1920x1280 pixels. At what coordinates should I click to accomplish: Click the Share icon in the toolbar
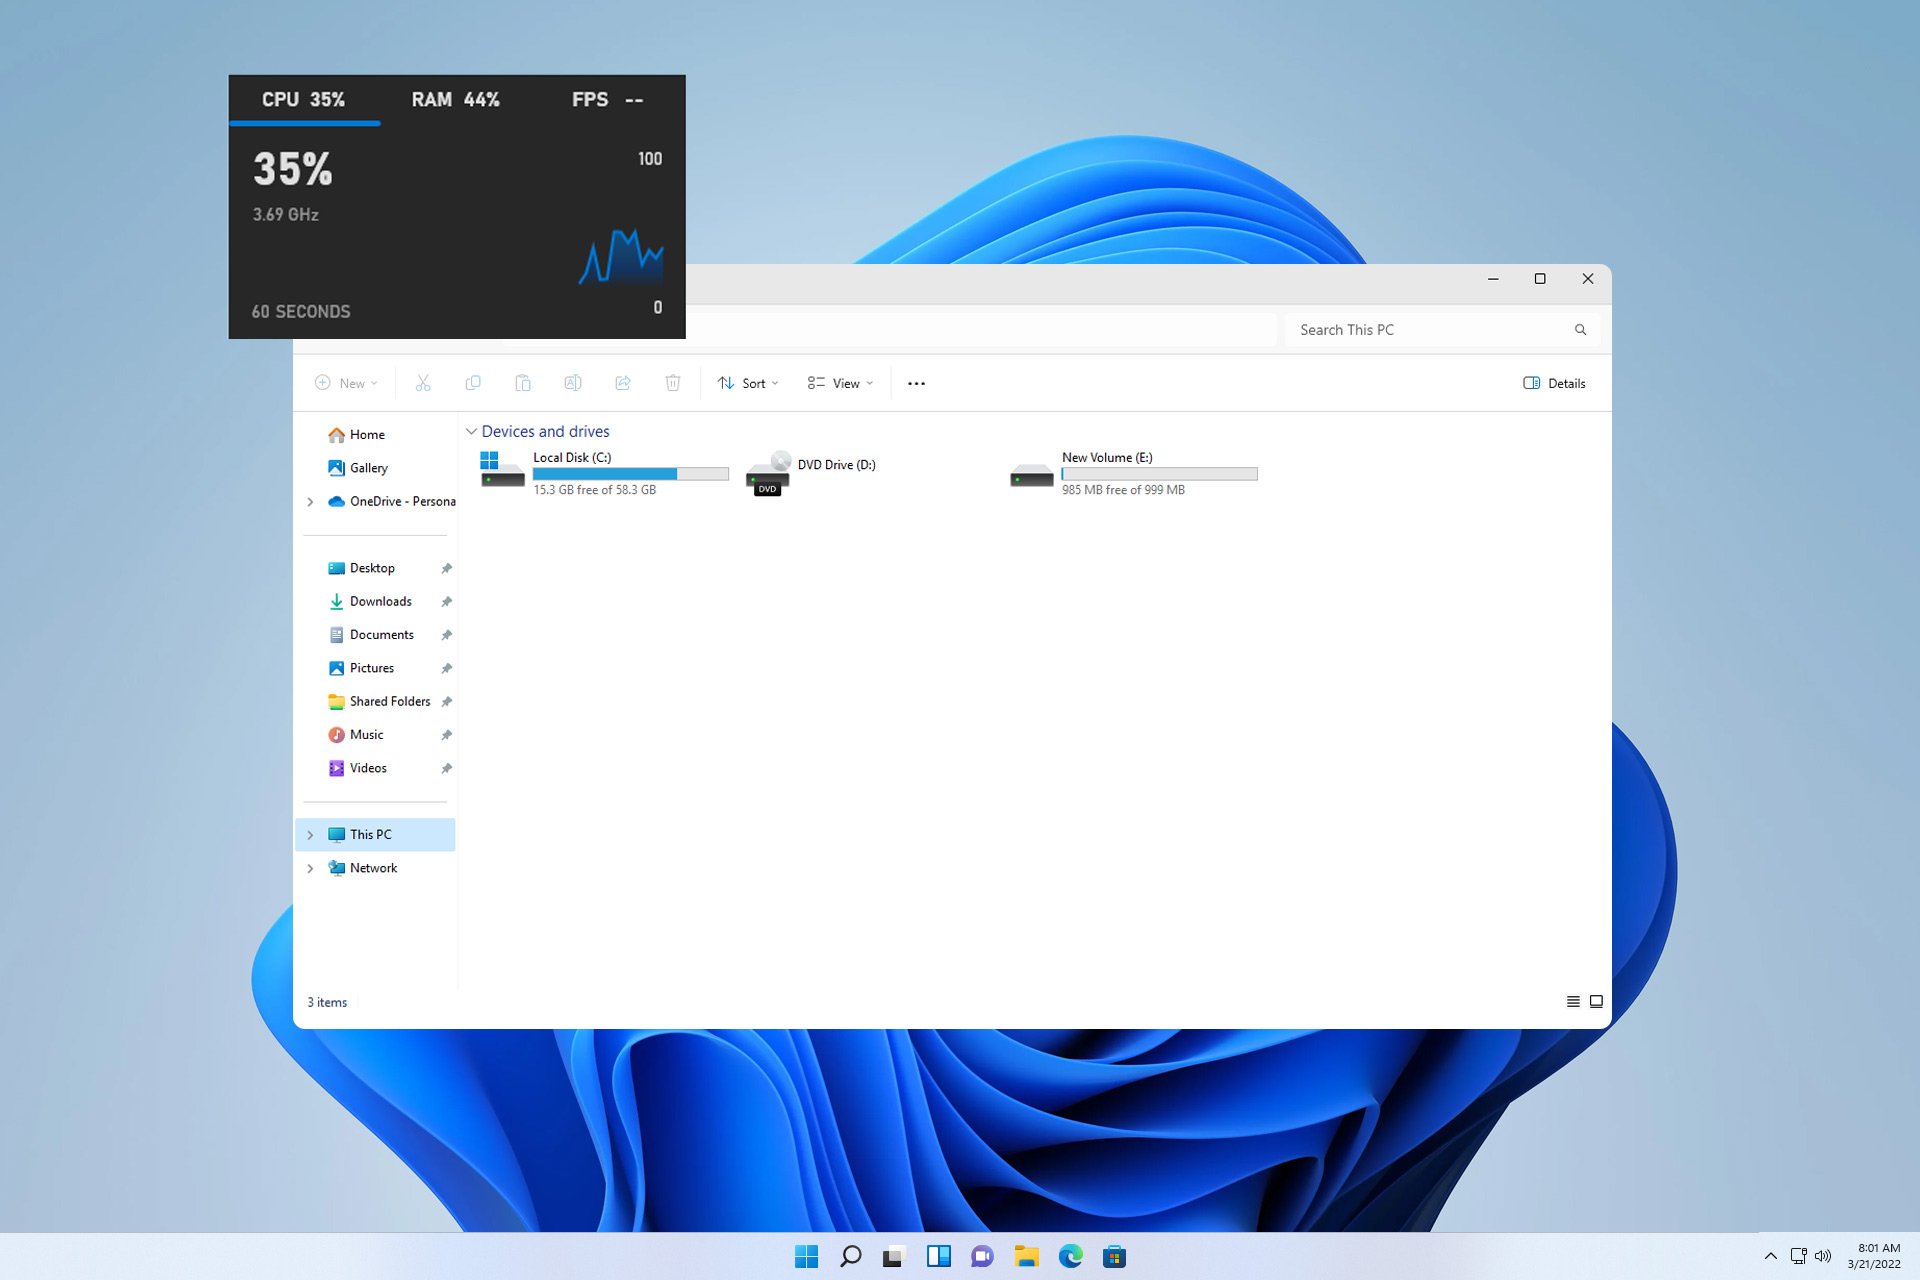623,383
